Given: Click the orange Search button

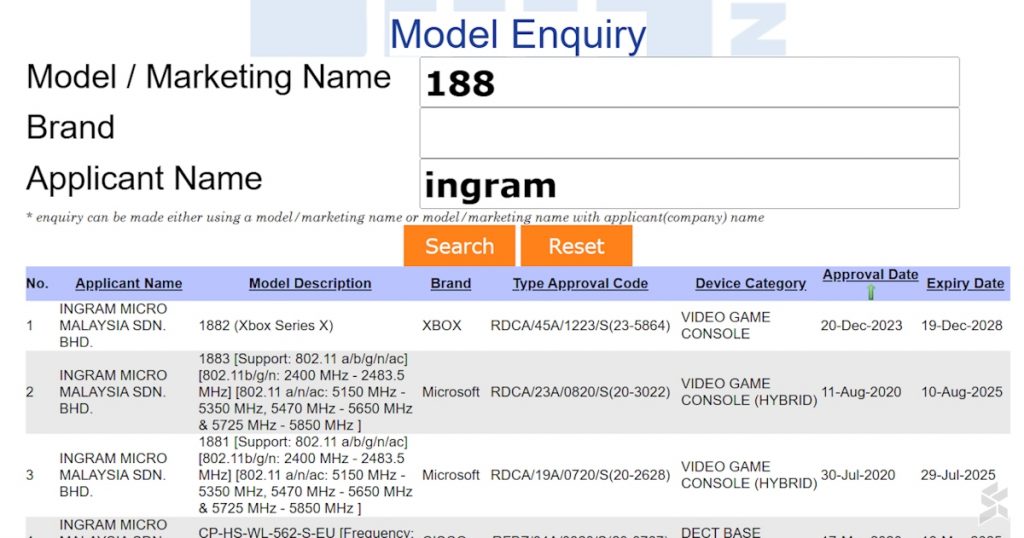Looking at the screenshot, I should pos(459,246).
